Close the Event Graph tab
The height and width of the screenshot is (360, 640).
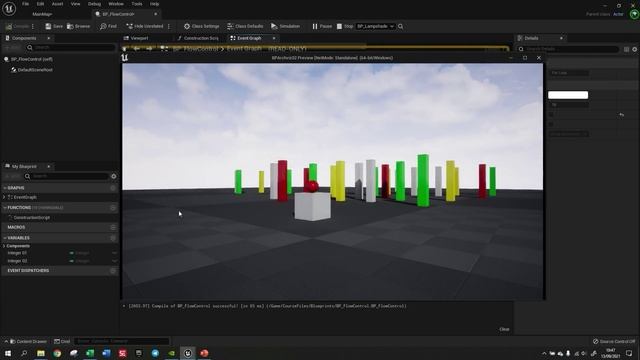click(274, 38)
